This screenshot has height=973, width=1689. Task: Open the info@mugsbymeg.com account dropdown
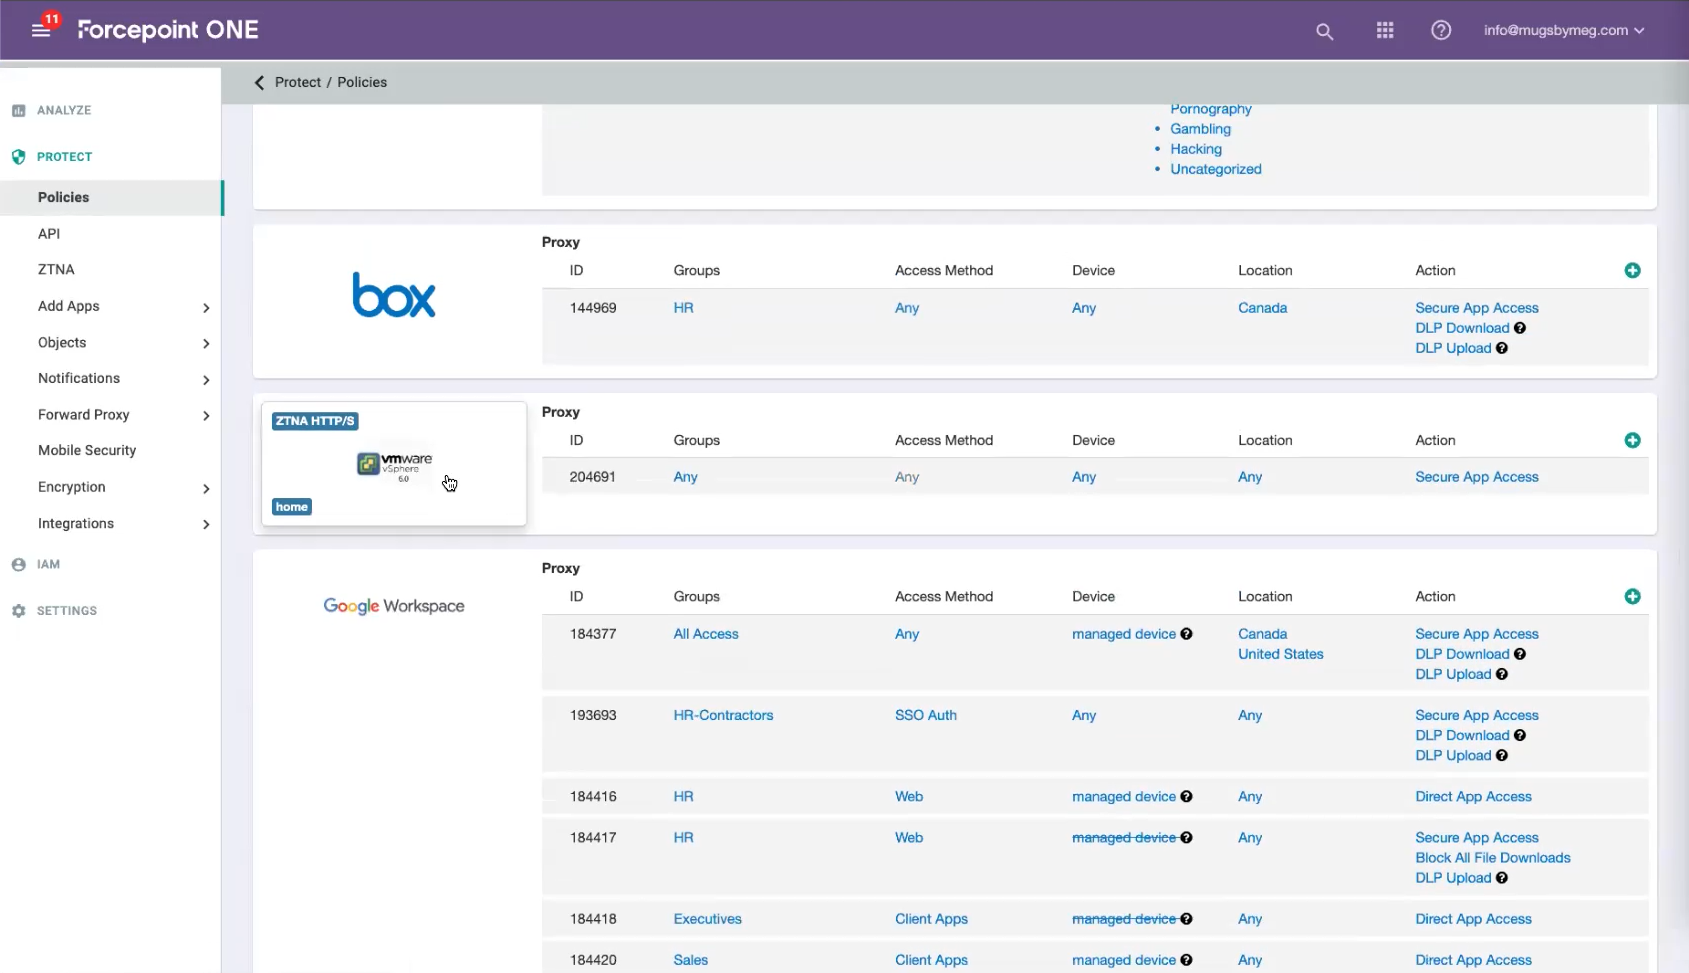pyautogui.click(x=1563, y=31)
